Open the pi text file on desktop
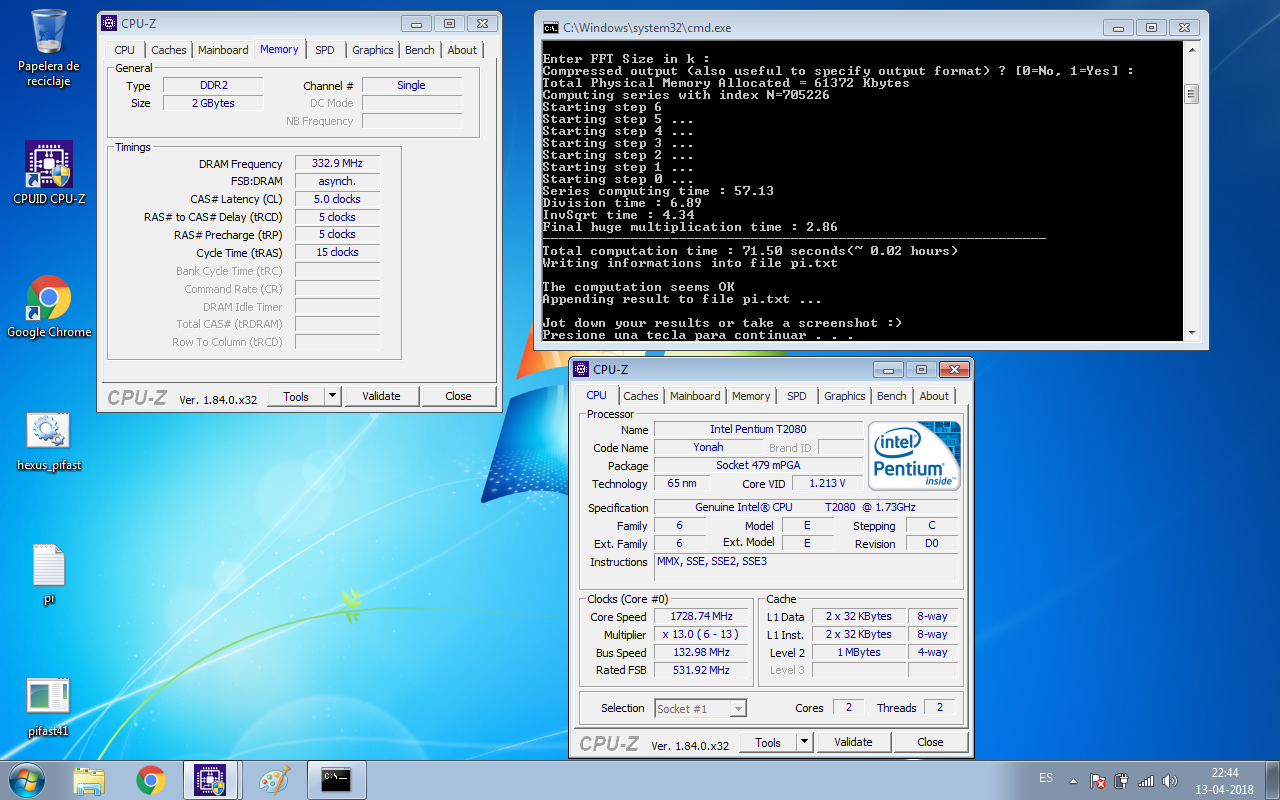Viewport: 1280px width, 800px height. [x=49, y=575]
